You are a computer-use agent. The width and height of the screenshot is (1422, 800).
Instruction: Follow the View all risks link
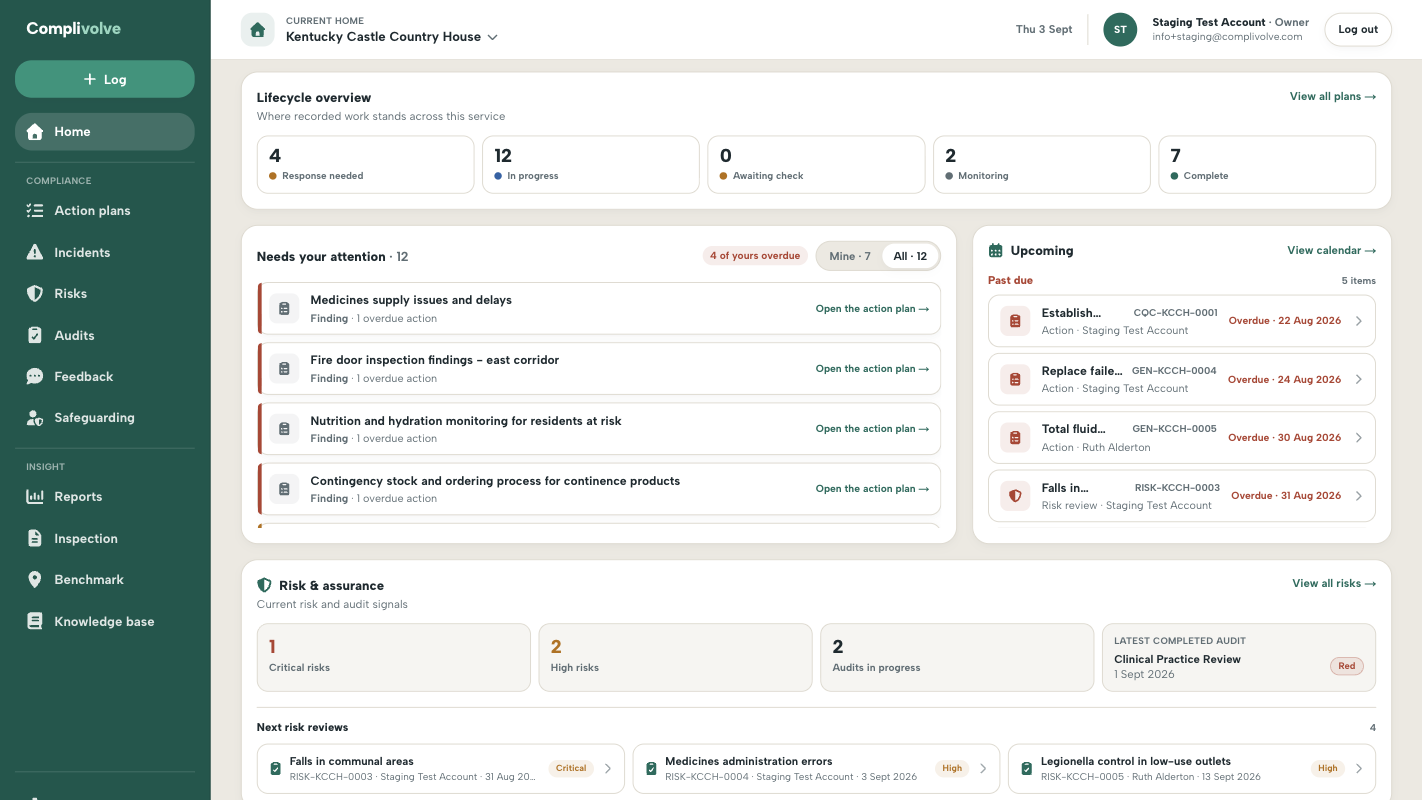pos(1333,583)
